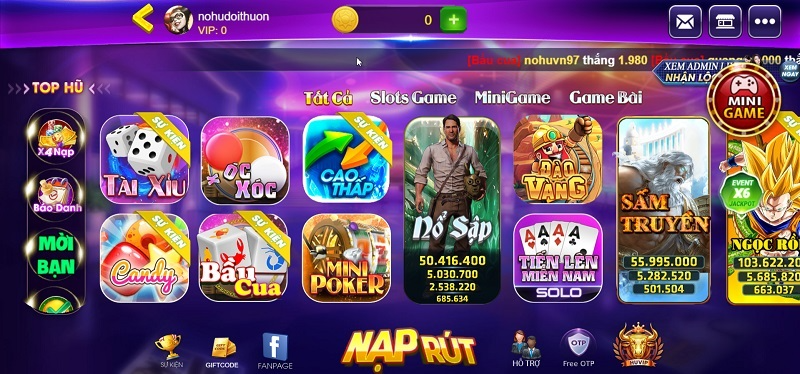Screen dimensions: 800x374
Task: Open the mail envelope inbox icon
Action: tap(685, 21)
